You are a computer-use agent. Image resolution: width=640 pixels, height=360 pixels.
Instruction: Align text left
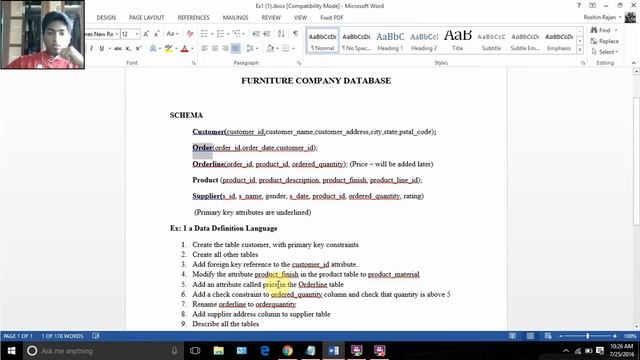pyautogui.click(x=204, y=48)
